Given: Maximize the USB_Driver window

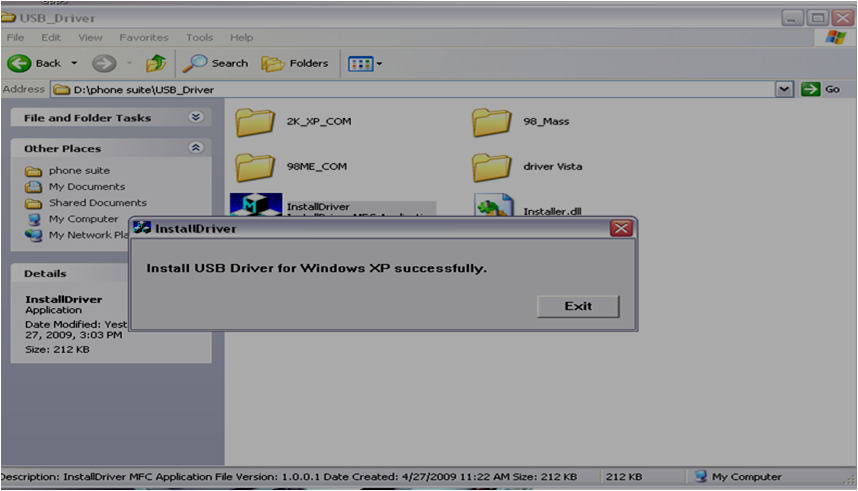Looking at the screenshot, I should pos(818,18).
